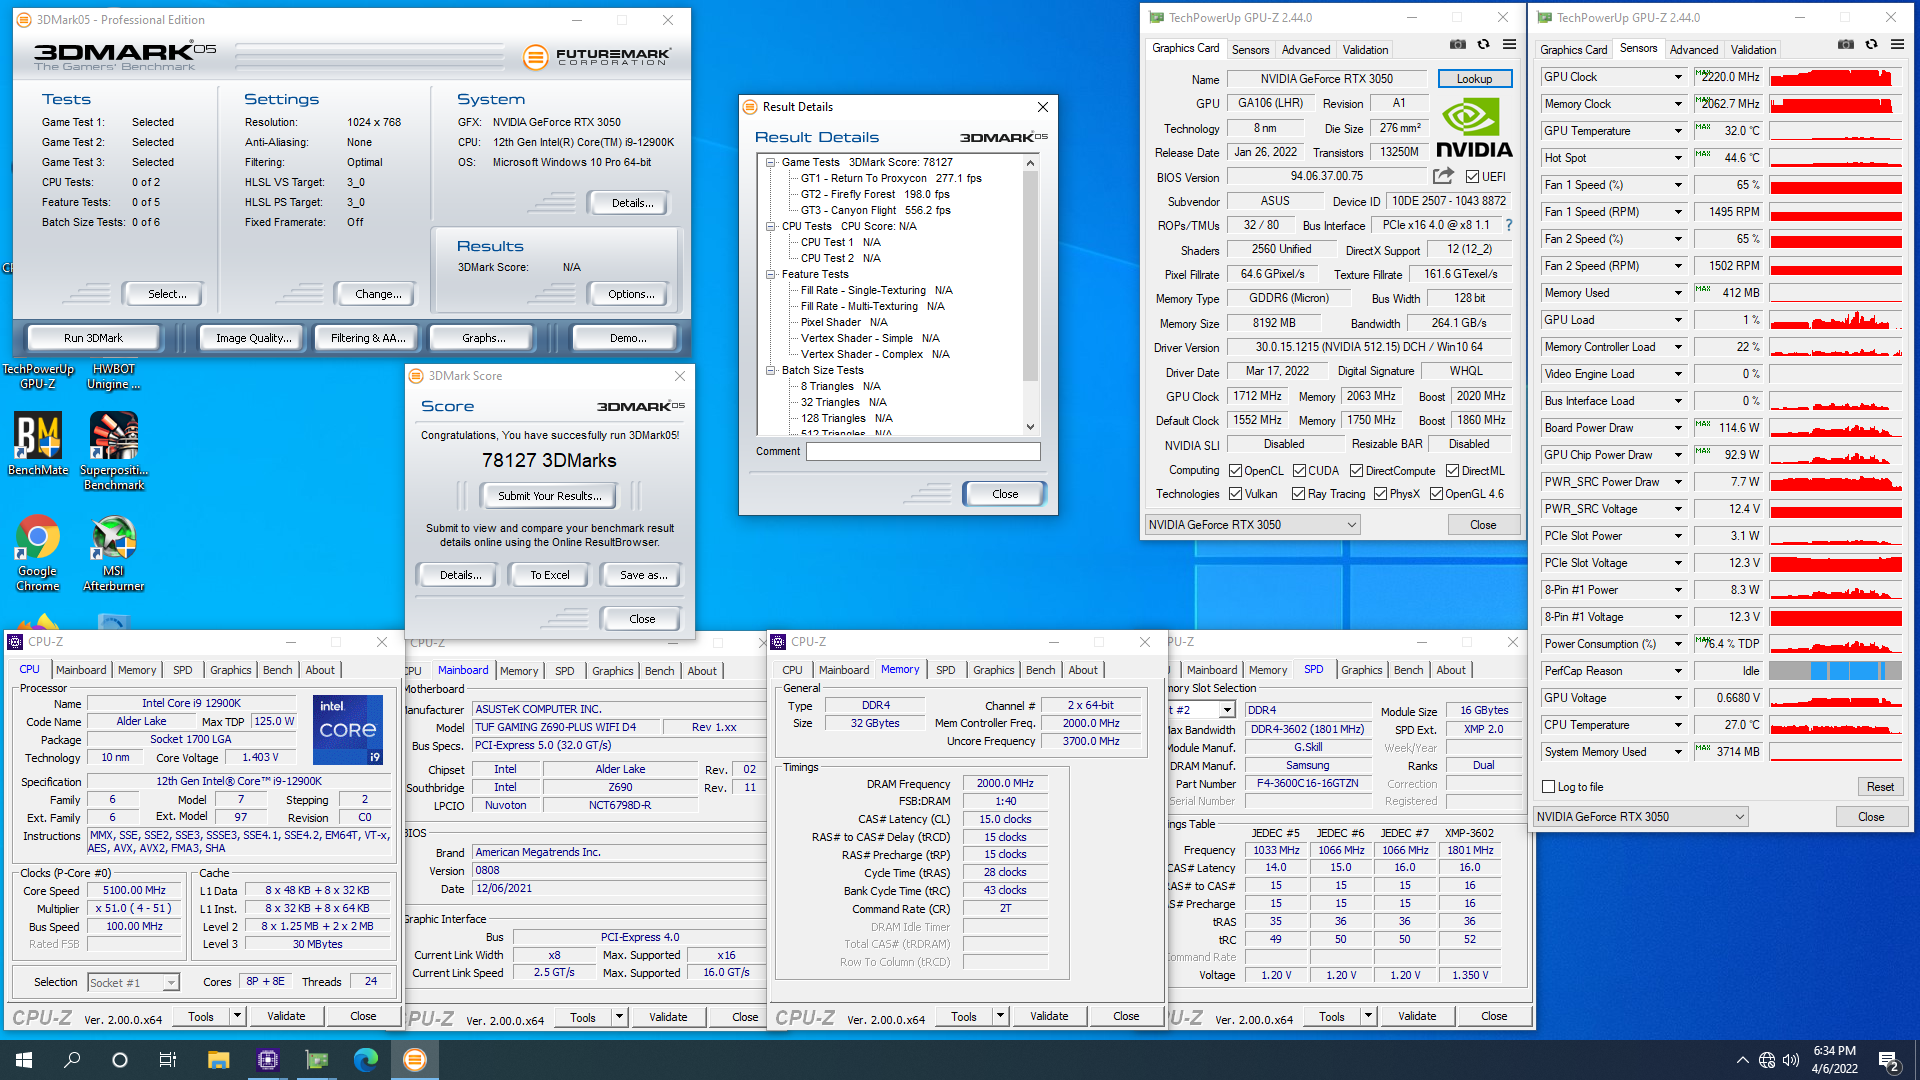The image size is (1920, 1080).
Task: Open GPU Temperature sensor dropdown arrow
Action: (1678, 131)
